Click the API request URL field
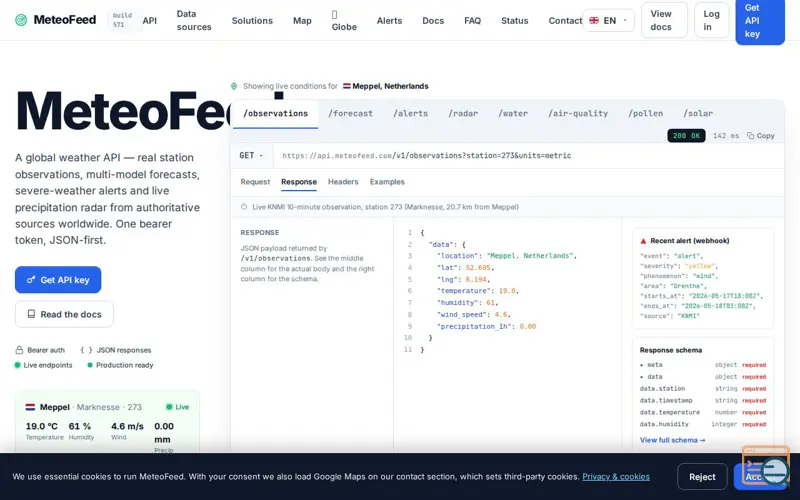Screen dimensions: 800x500 pyautogui.click(x=529, y=156)
